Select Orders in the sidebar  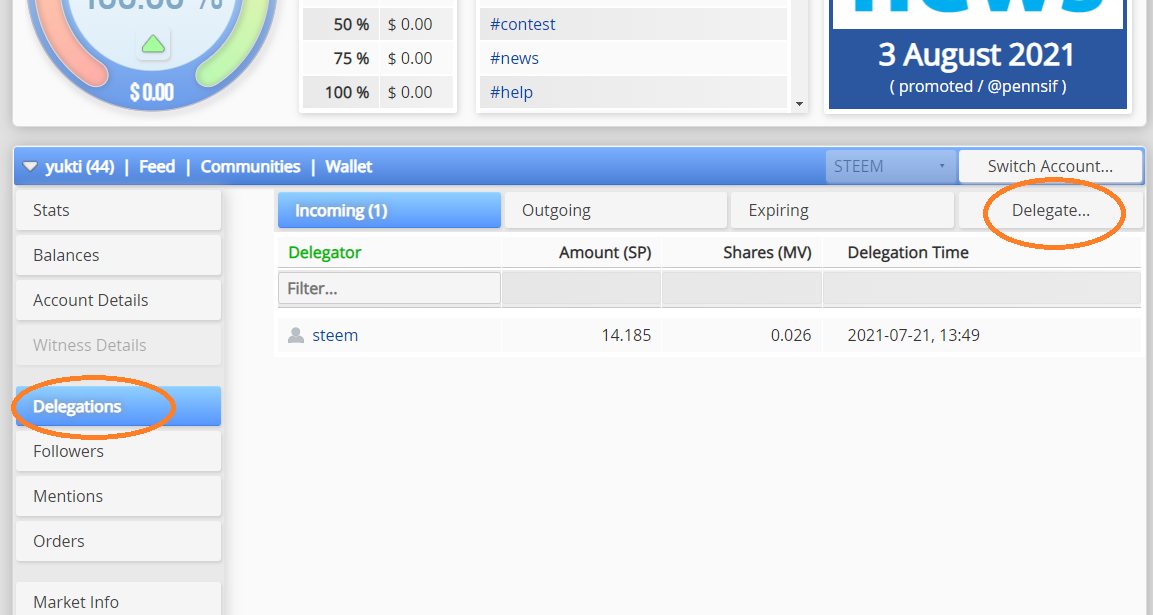pos(118,541)
